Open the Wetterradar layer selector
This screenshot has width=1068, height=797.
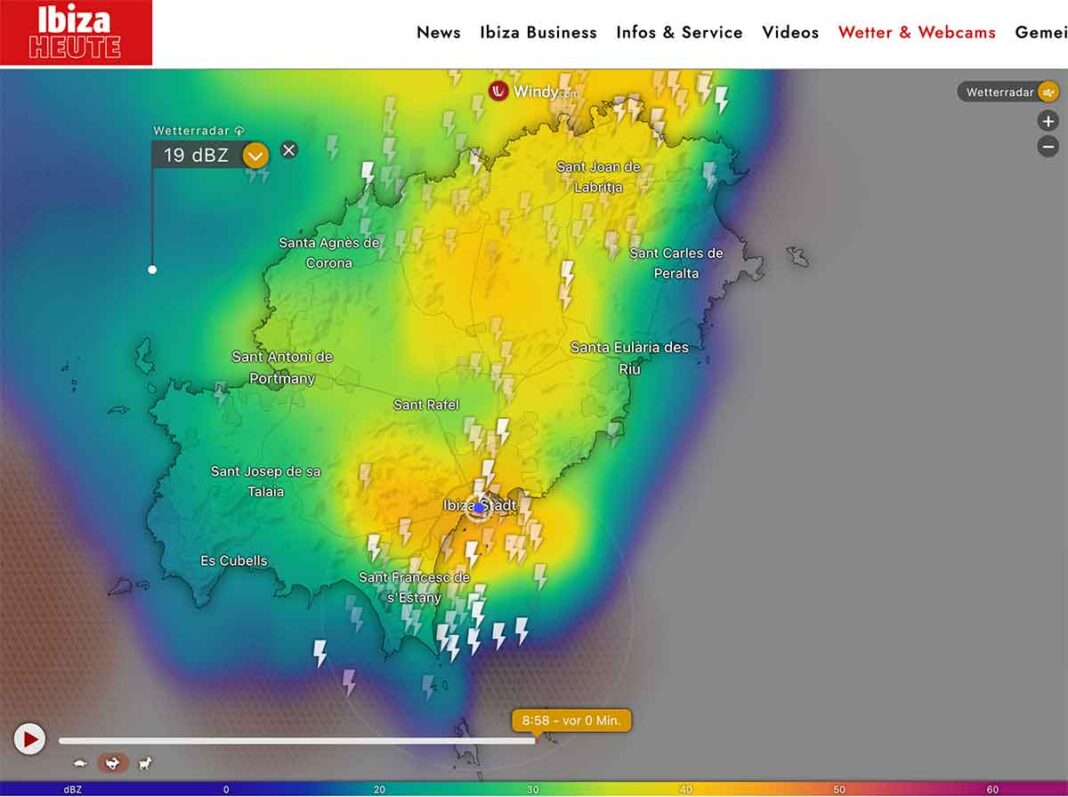tap(999, 92)
